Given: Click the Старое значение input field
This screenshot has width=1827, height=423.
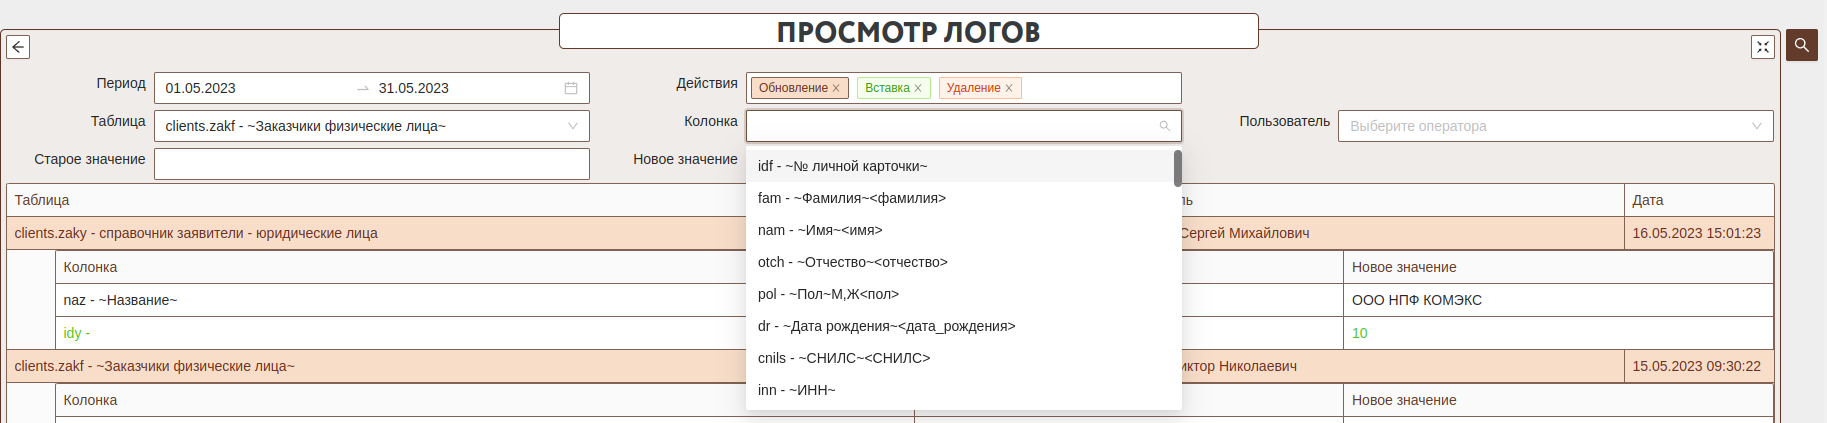Looking at the screenshot, I should 371,164.
